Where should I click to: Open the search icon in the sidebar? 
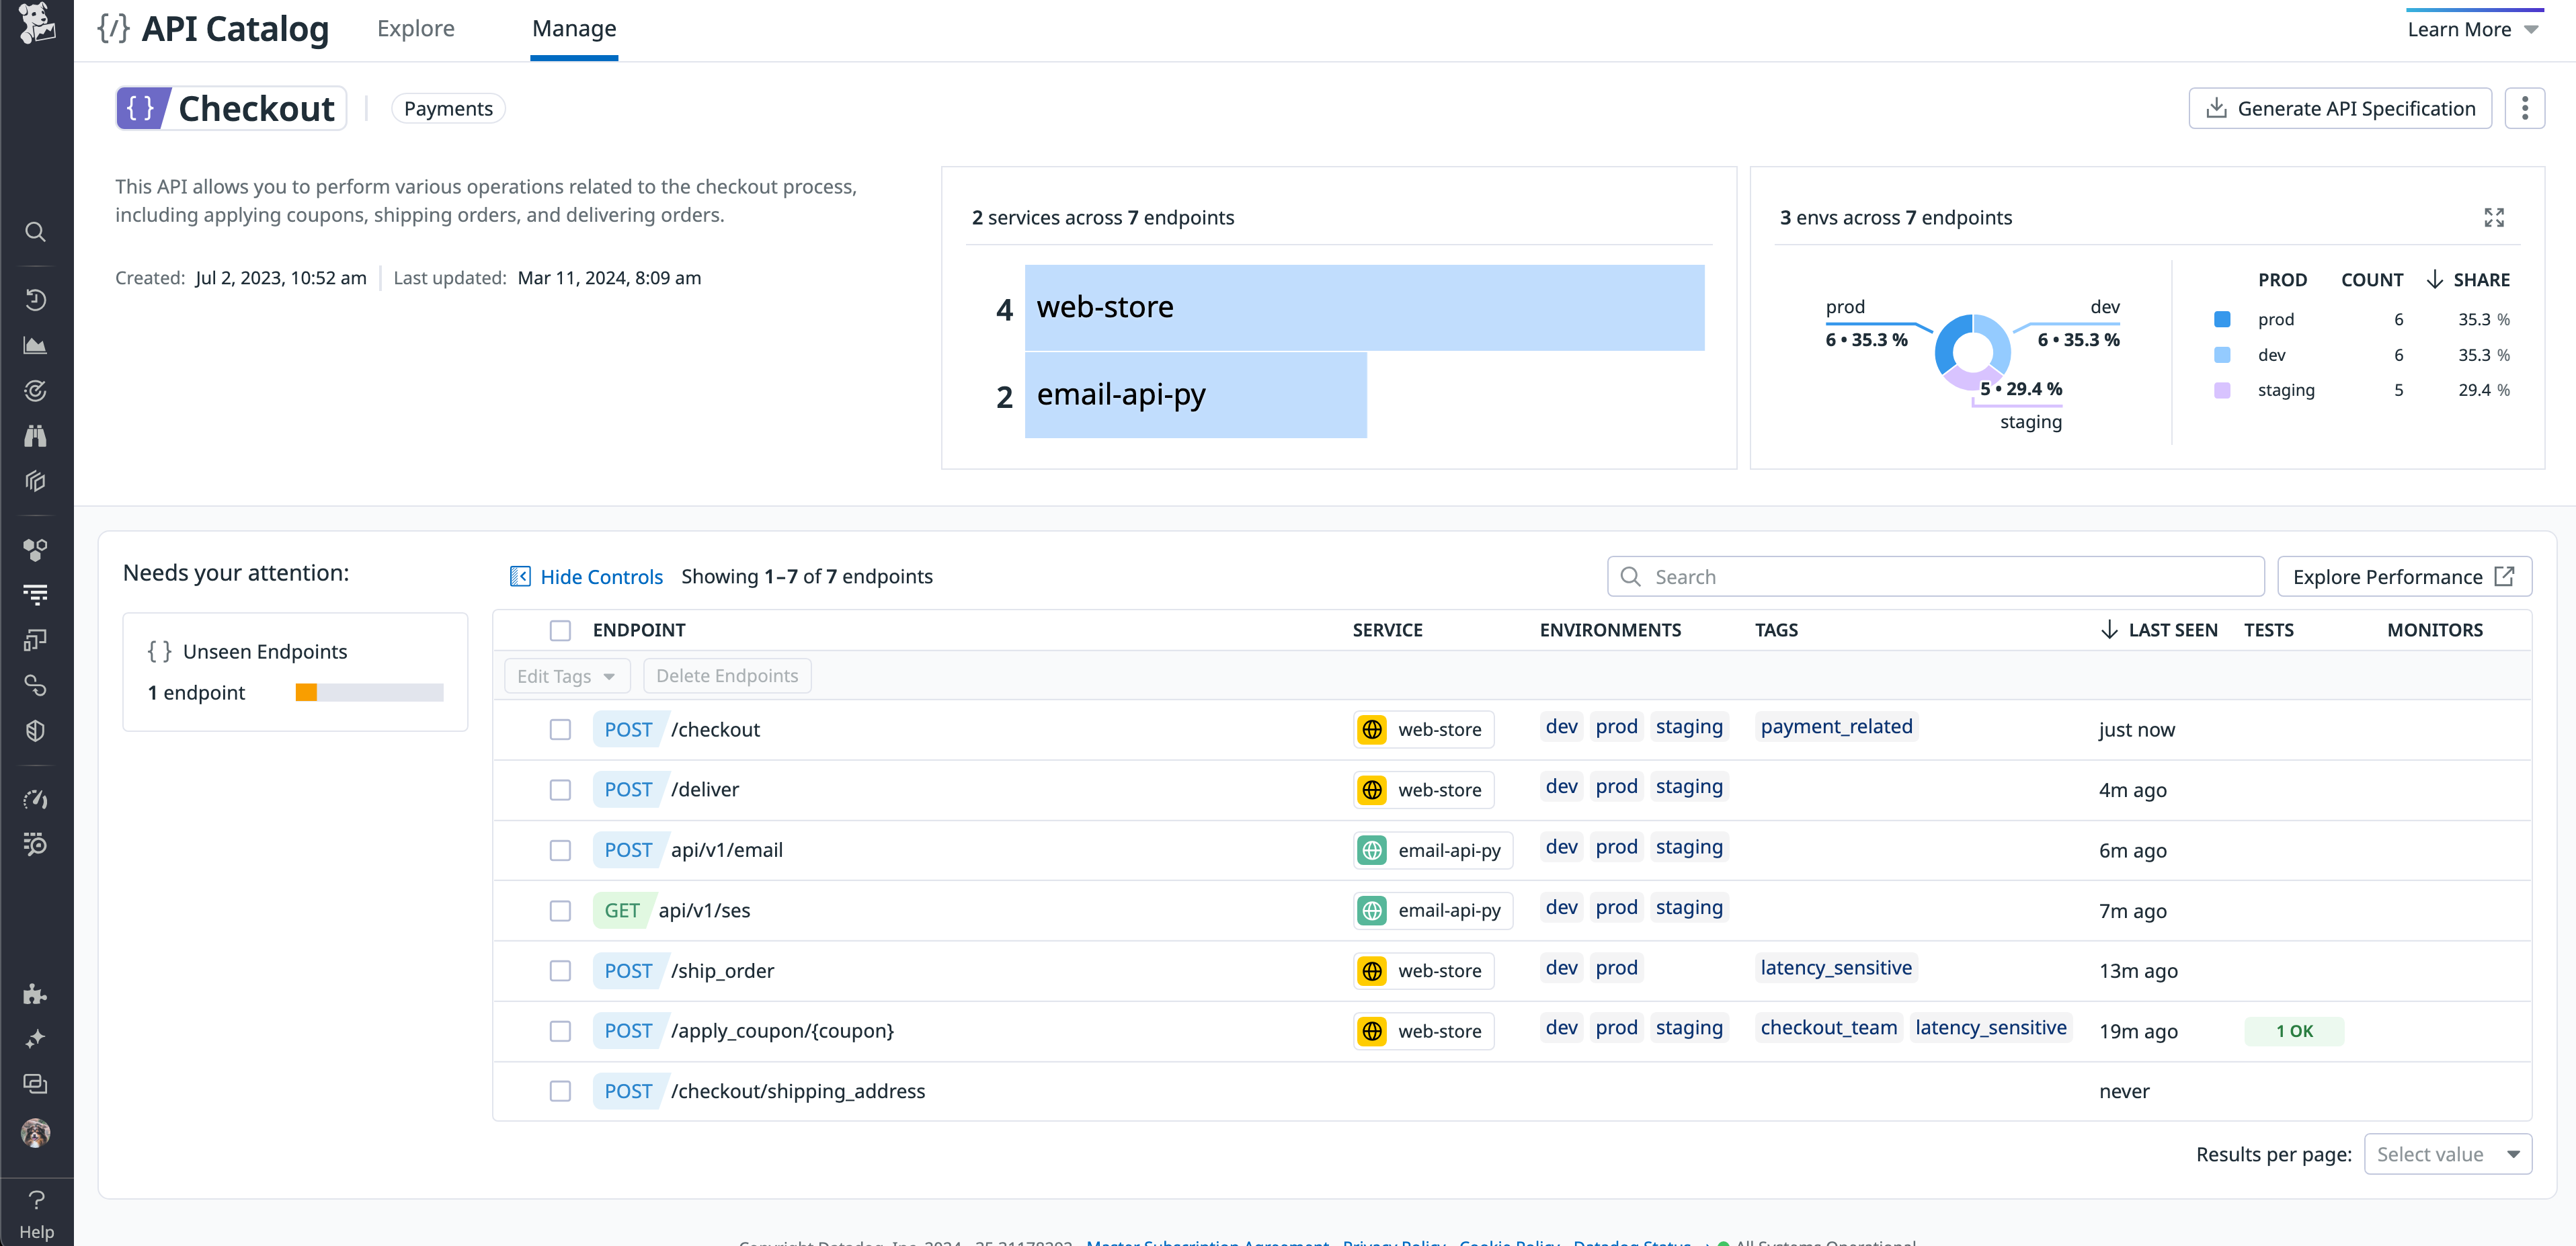click(36, 231)
